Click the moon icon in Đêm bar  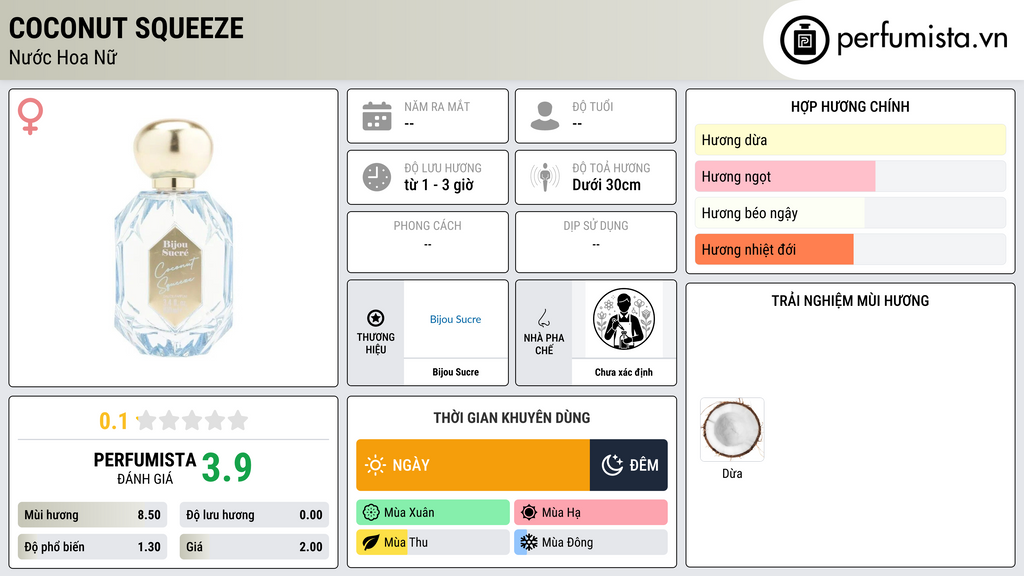612,465
